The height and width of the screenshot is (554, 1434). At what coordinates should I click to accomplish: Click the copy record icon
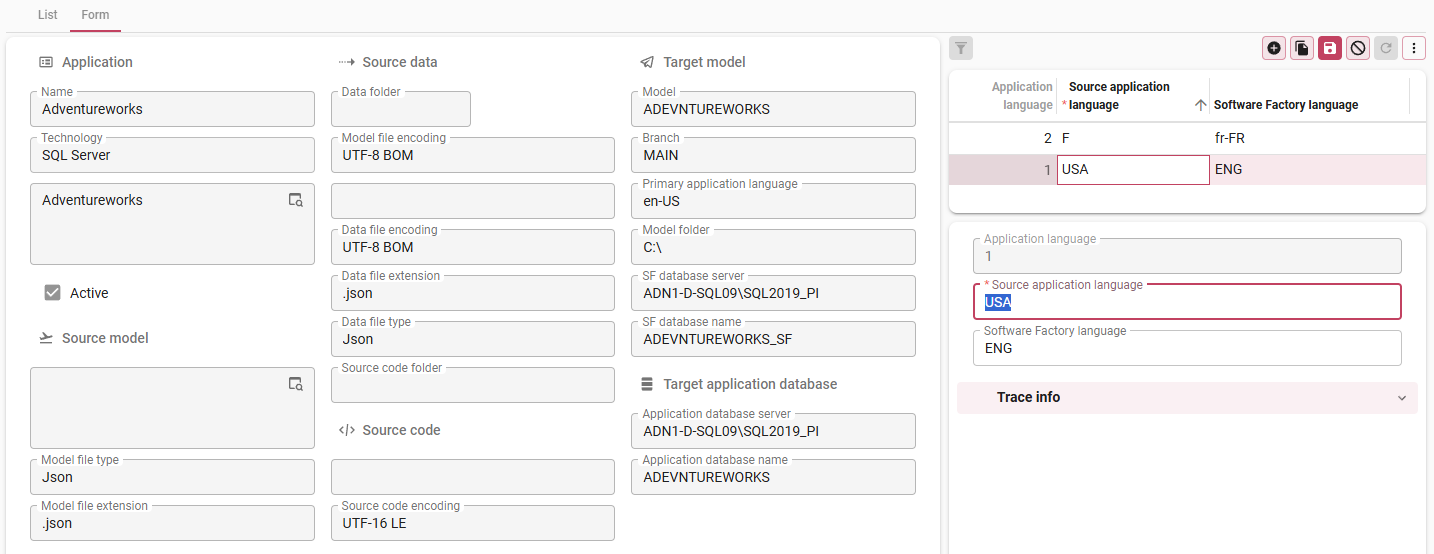point(1302,48)
